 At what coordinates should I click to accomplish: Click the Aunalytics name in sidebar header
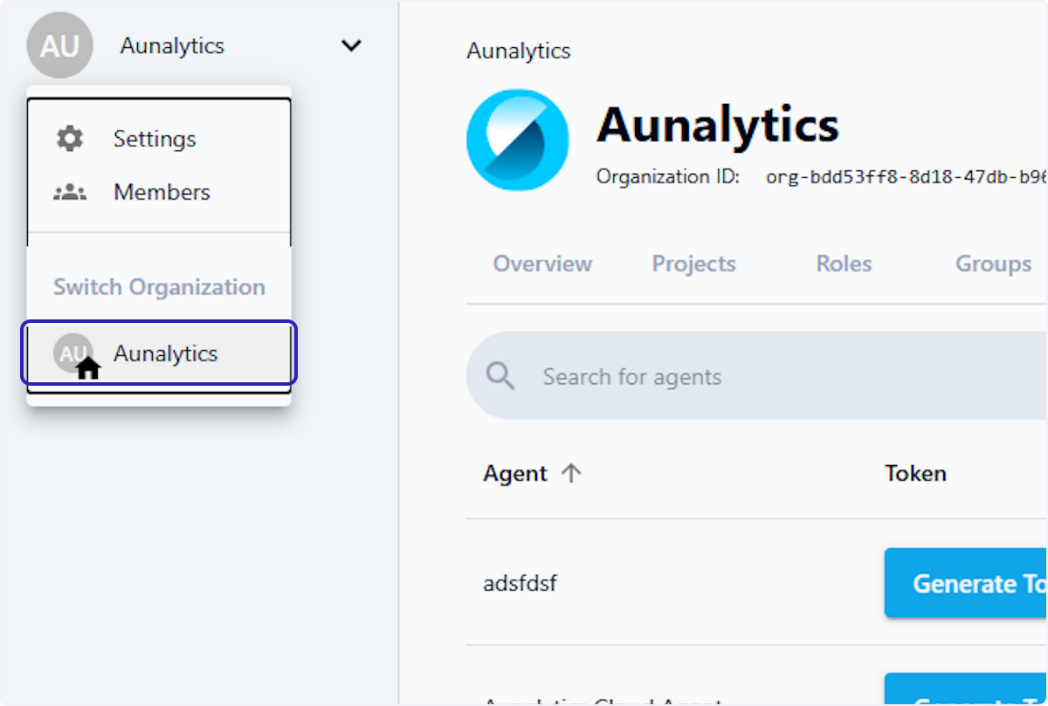coord(172,45)
